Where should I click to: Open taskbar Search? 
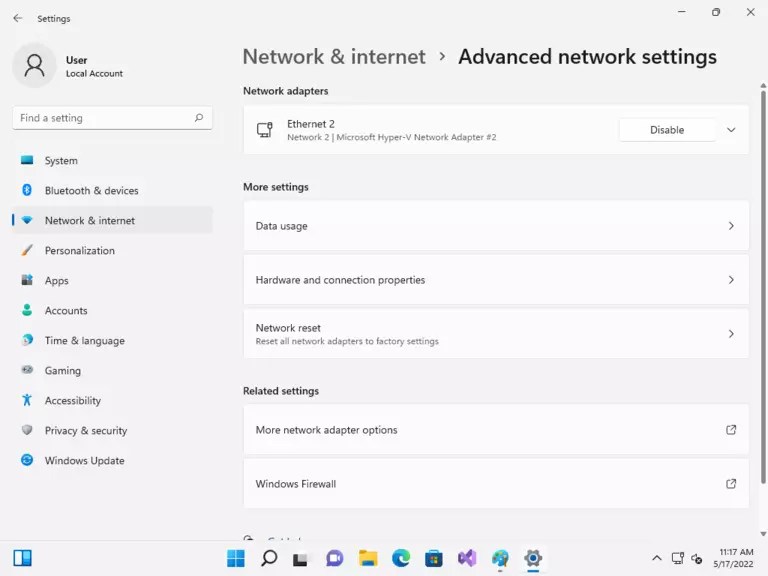[x=269, y=558]
